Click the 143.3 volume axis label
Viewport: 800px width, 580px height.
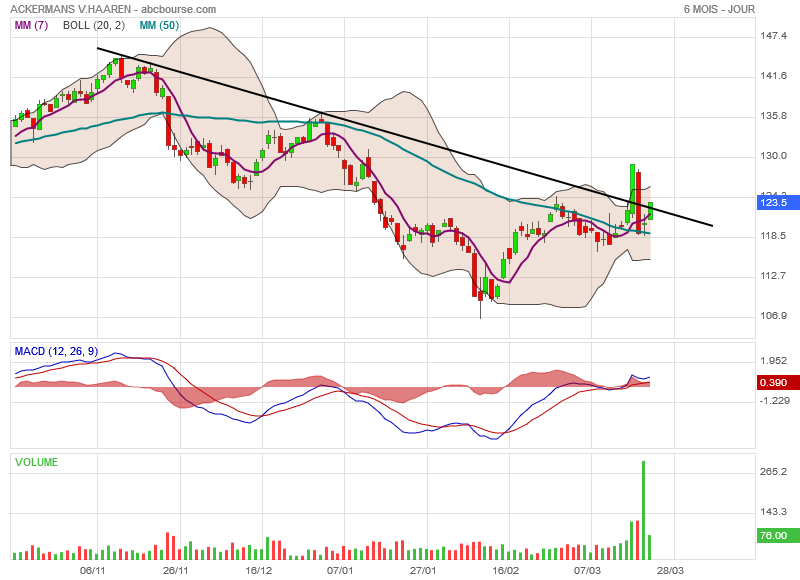click(773, 512)
